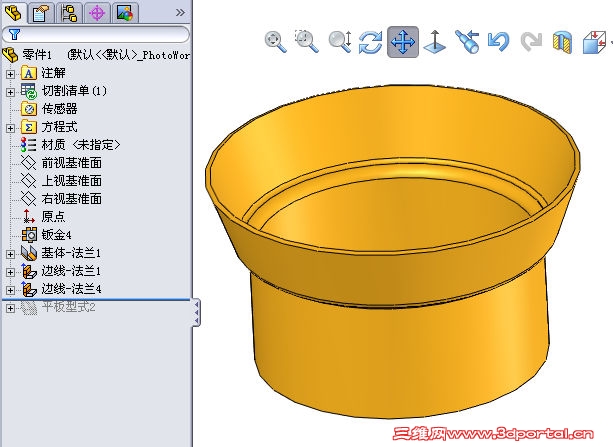Select the 传感器 sensors folder
This screenshot has height=447, width=613.
[x=59, y=109]
